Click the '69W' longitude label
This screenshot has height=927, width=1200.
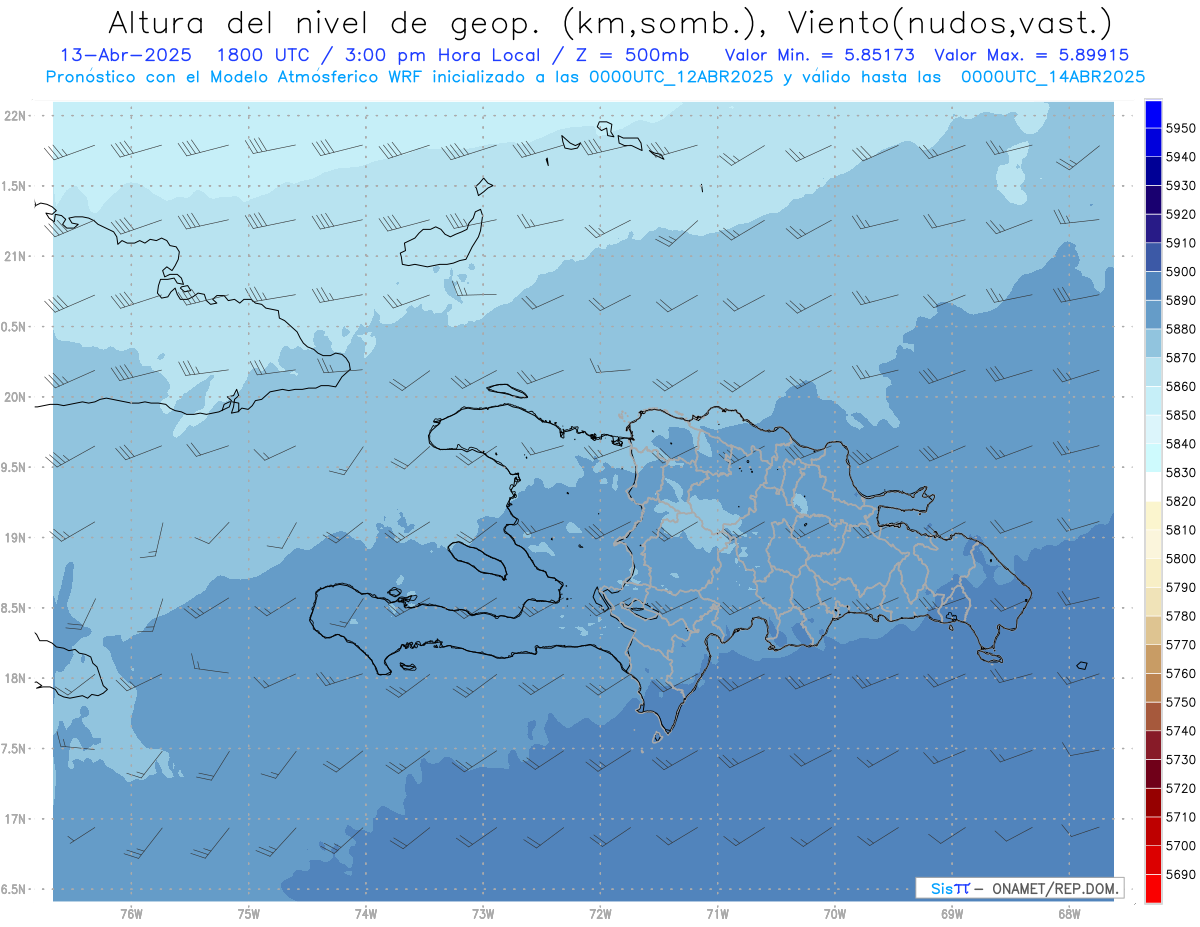click(952, 914)
